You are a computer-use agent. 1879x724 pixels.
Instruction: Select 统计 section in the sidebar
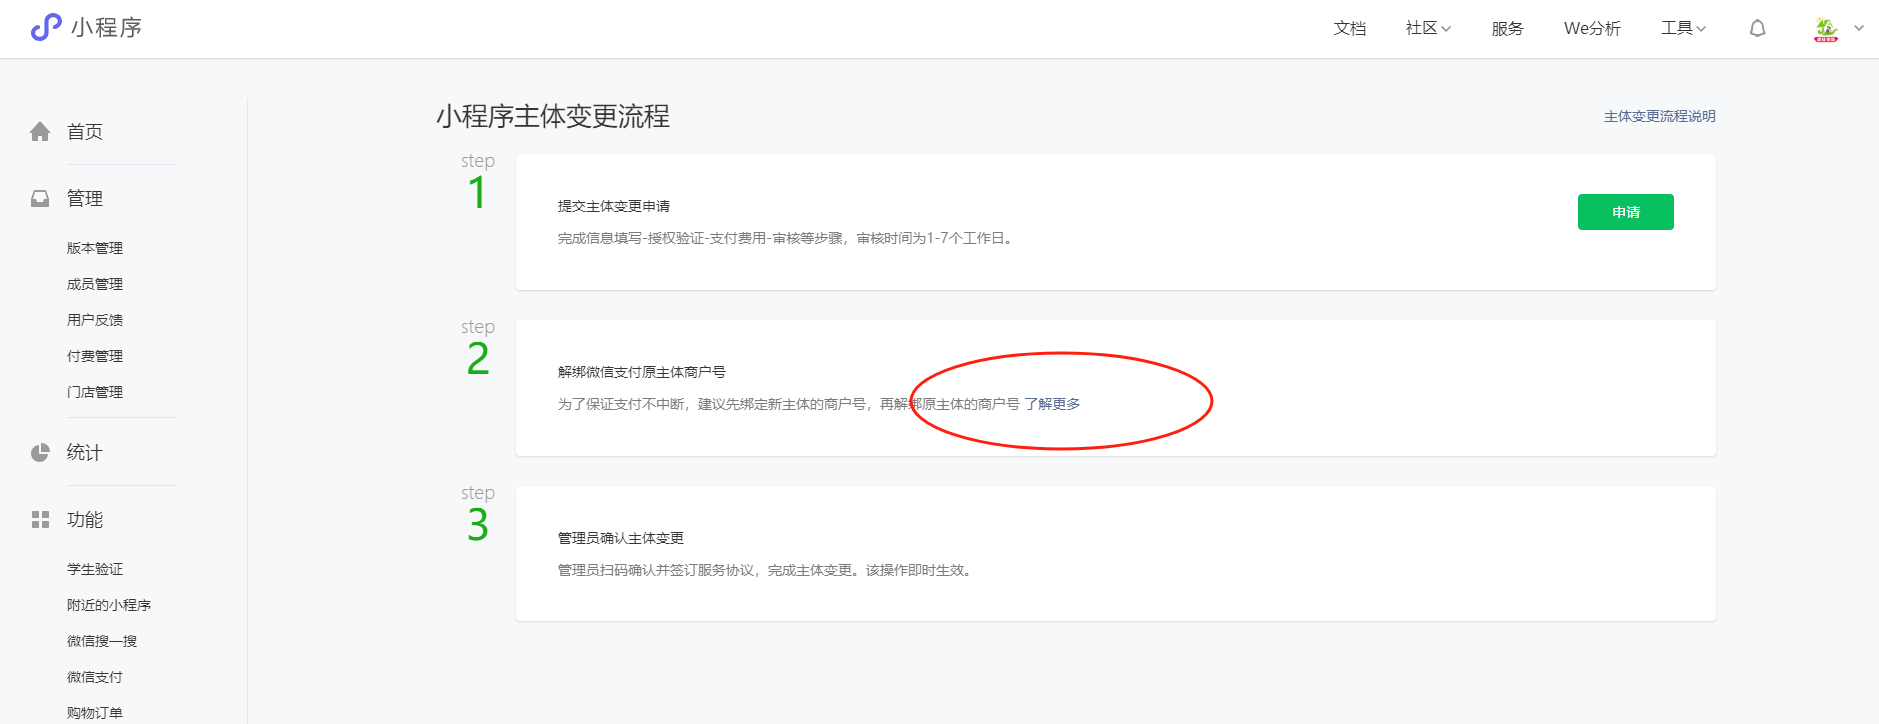85,453
